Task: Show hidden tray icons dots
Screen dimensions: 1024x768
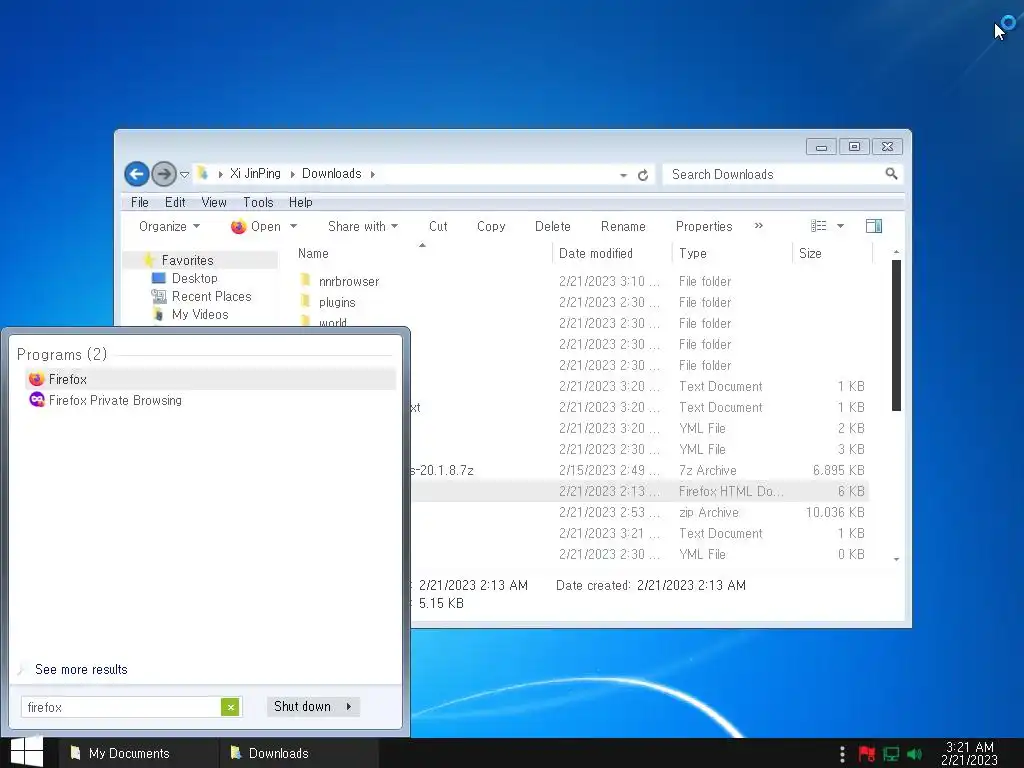Action: click(x=842, y=754)
